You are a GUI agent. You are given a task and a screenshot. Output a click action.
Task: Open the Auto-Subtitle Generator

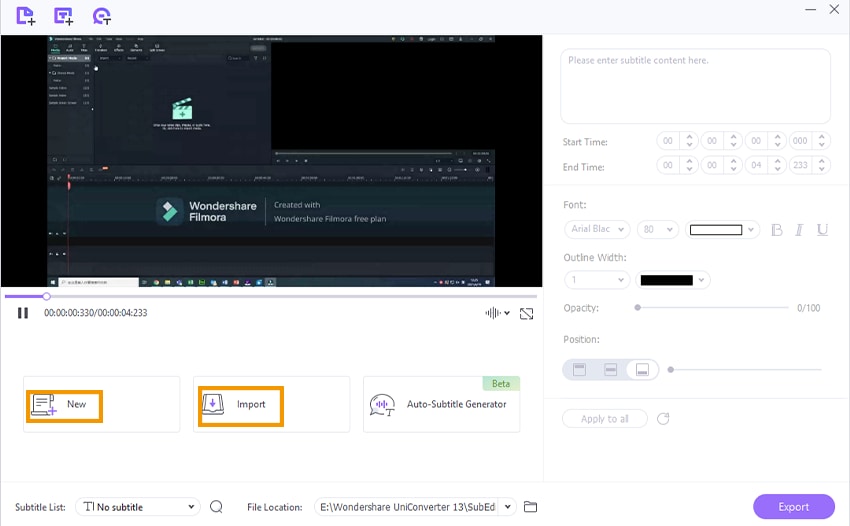(x=441, y=405)
